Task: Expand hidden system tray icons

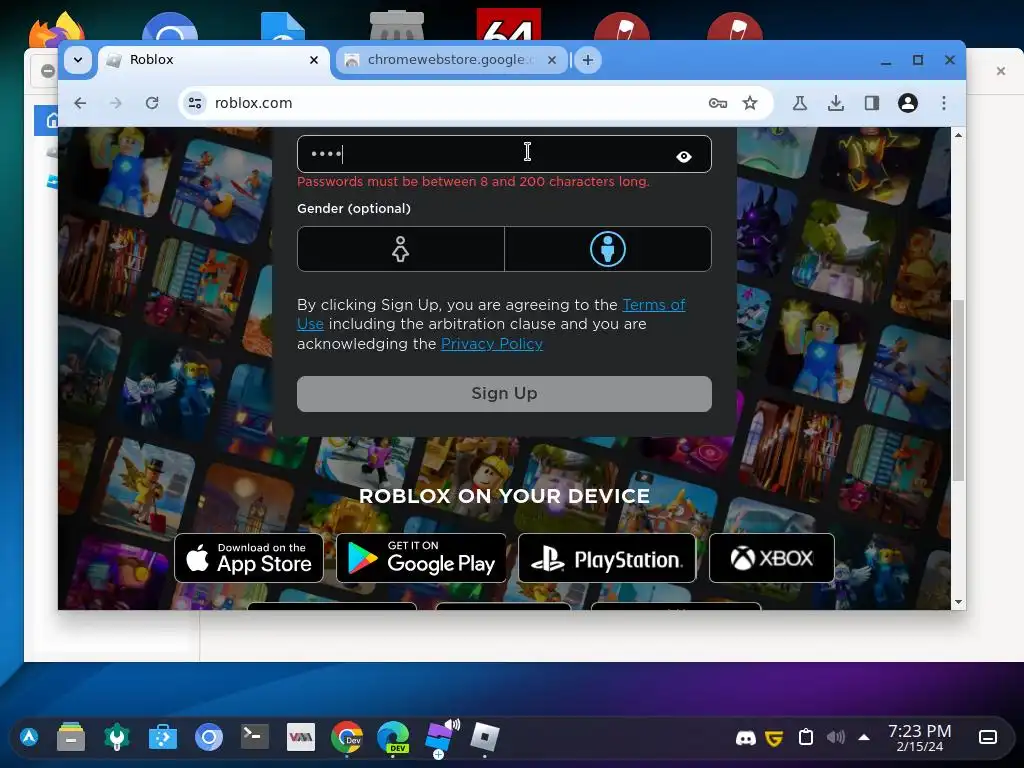Action: pos(864,738)
